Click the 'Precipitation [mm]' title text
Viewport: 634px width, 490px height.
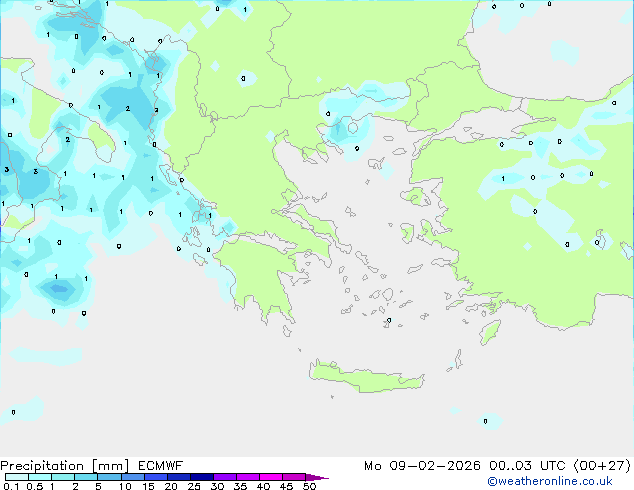[x=65, y=466]
